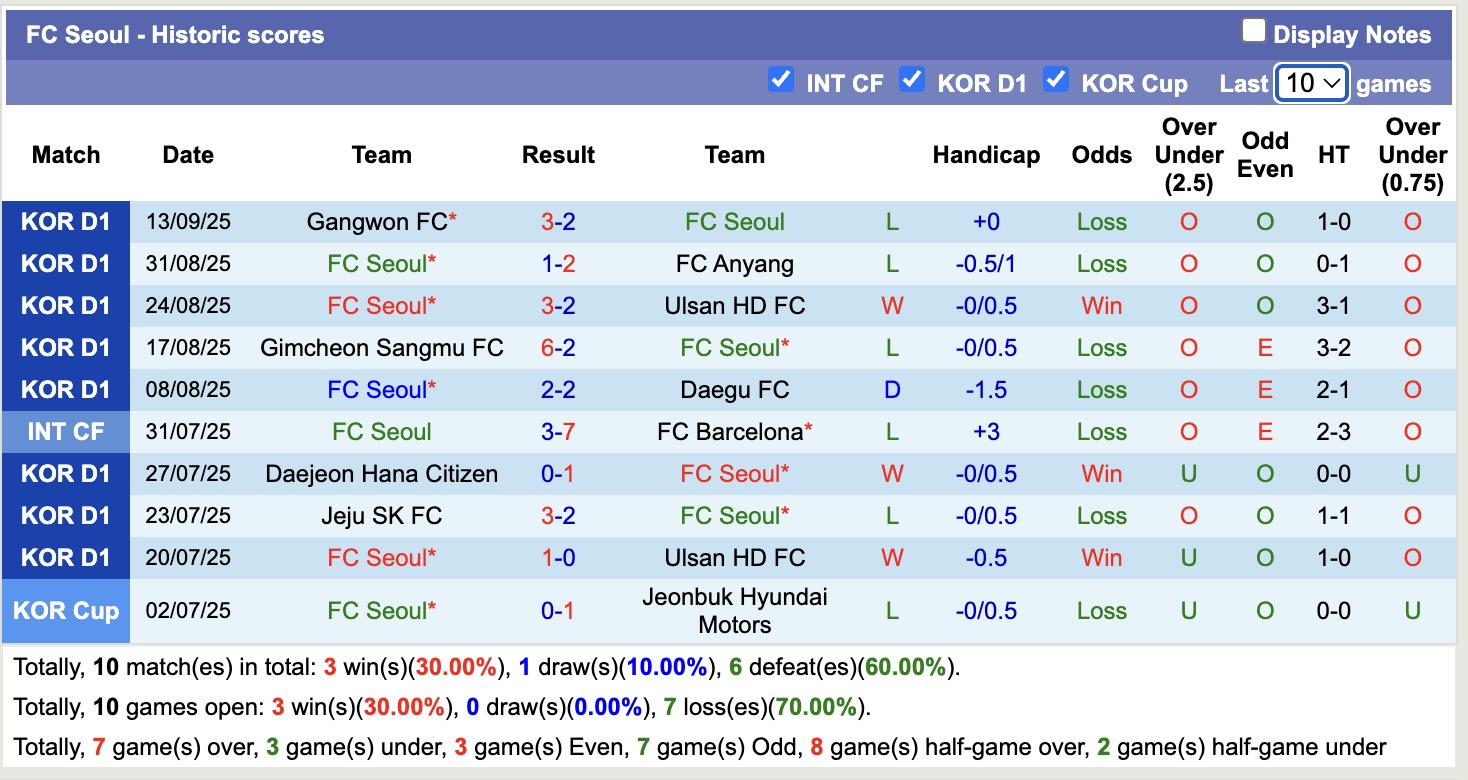Uncheck the INT CF filter
Image resolution: width=1468 pixels, height=780 pixels.
point(781,81)
